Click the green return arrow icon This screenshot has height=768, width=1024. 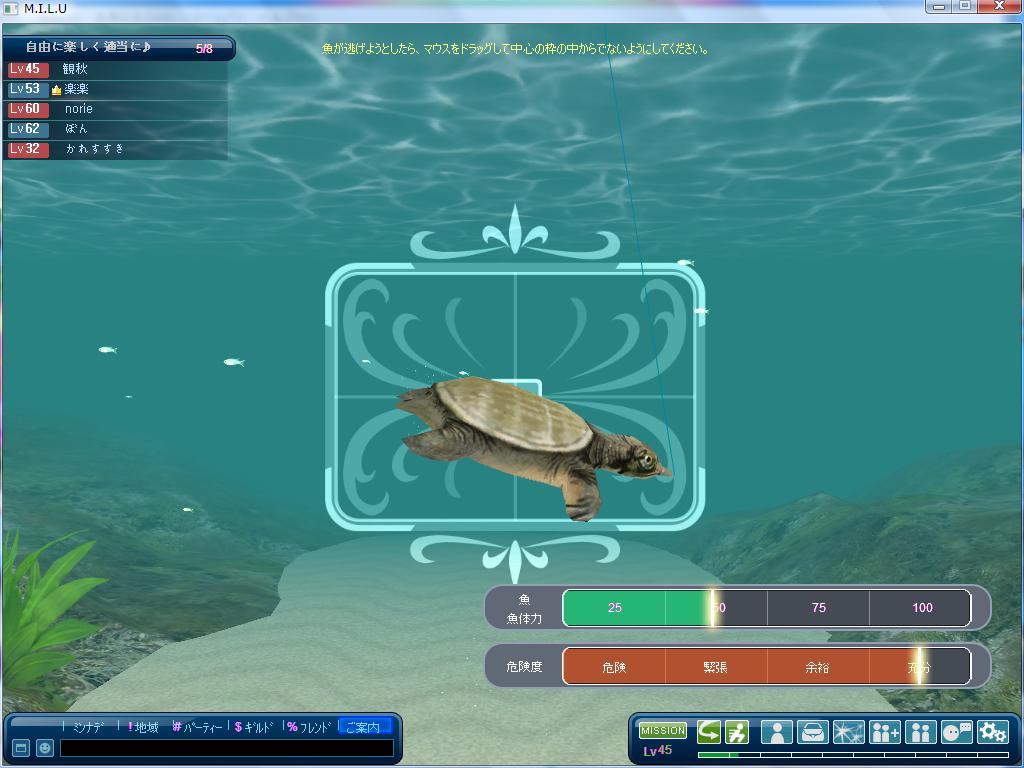(x=709, y=732)
